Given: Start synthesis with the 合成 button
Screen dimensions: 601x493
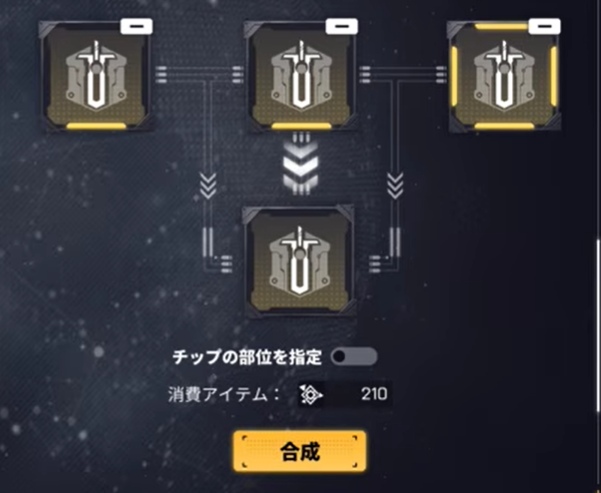Looking at the screenshot, I should (300, 451).
